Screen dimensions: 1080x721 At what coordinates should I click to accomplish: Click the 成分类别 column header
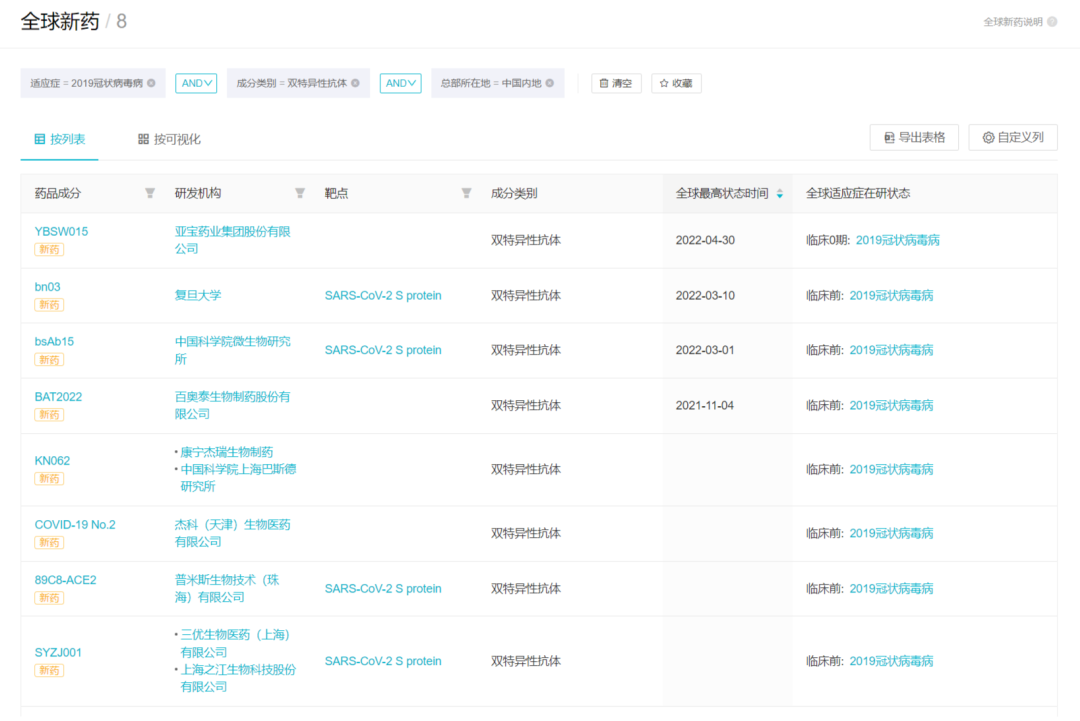pyautogui.click(x=514, y=194)
